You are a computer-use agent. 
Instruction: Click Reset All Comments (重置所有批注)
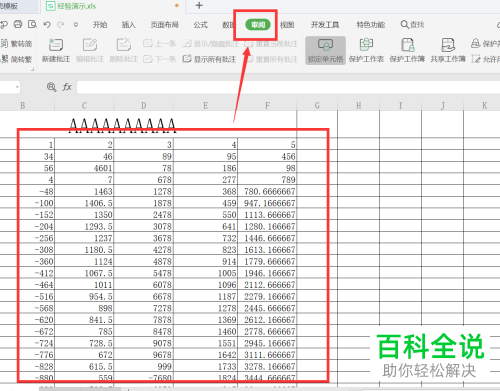coord(273,59)
